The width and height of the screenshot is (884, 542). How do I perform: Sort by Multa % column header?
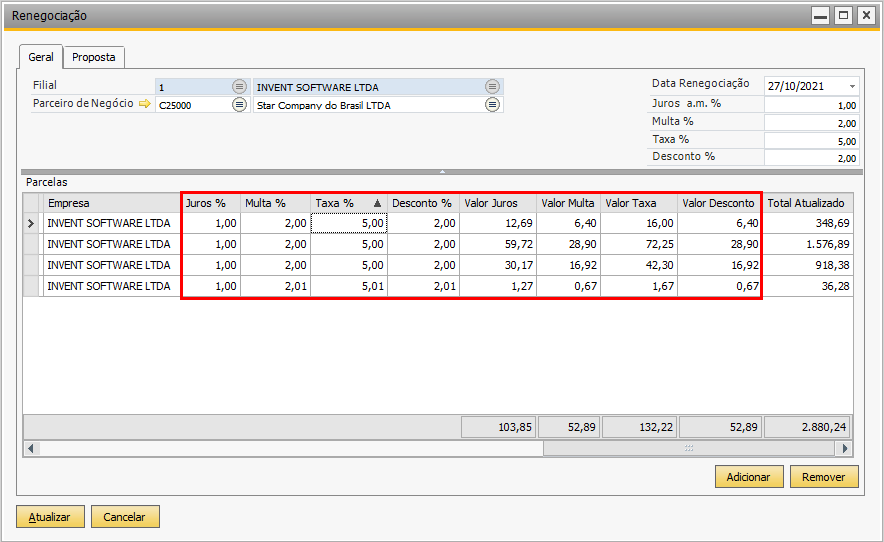pos(276,203)
